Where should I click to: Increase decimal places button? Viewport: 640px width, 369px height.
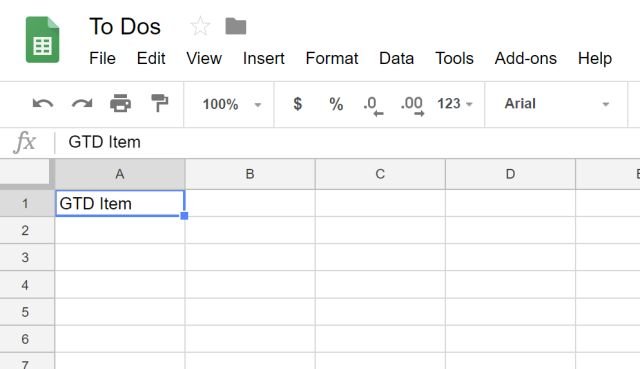pos(412,106)
